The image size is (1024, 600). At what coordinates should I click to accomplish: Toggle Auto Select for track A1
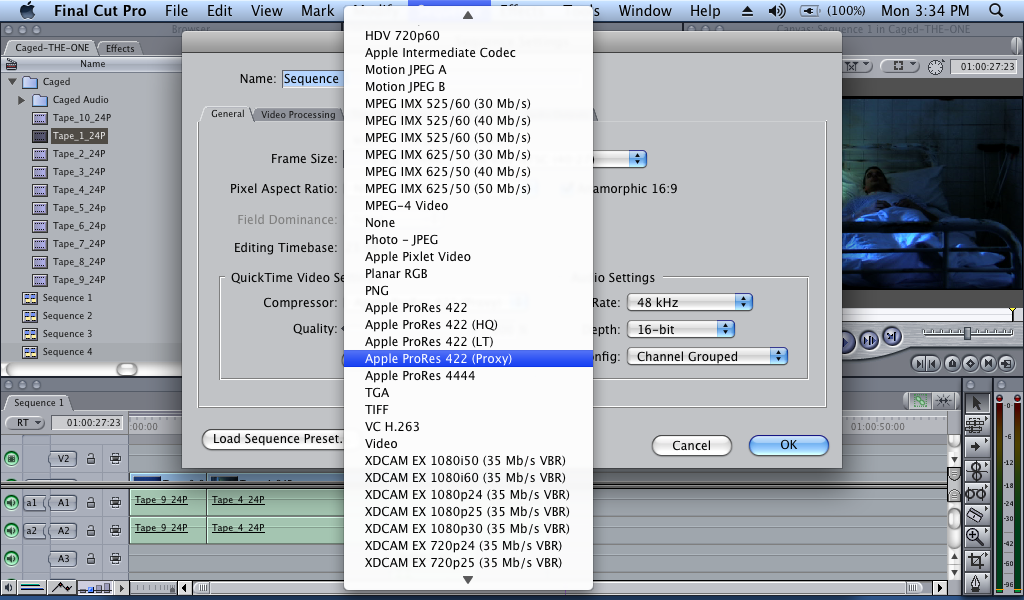tap(115, 503)
